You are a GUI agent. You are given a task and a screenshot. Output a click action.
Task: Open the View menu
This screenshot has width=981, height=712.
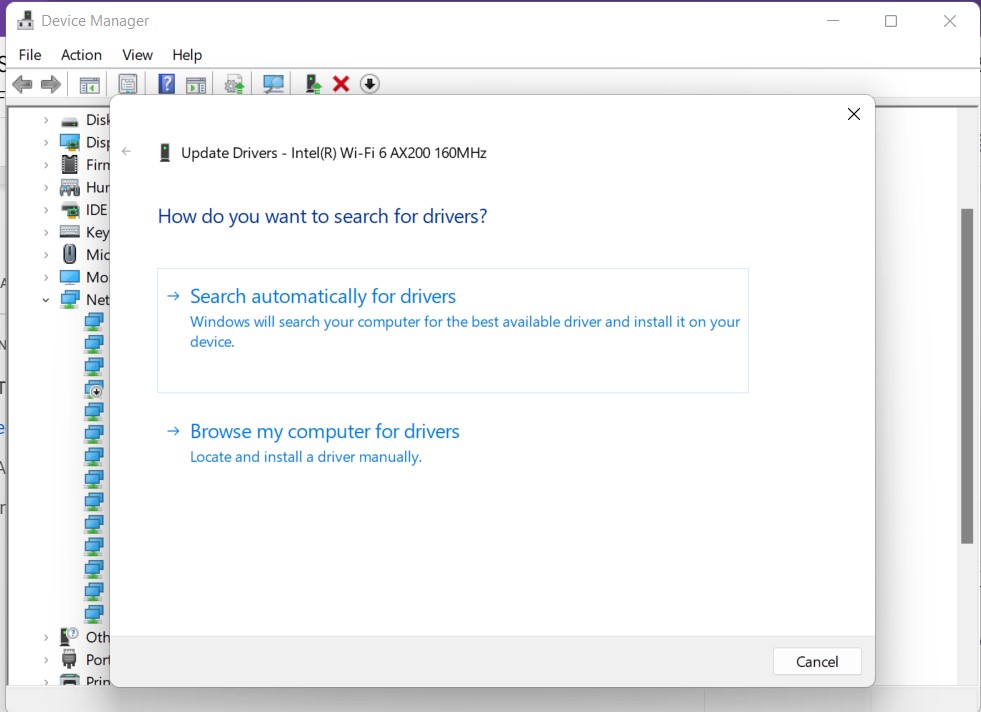coord(137,55)
